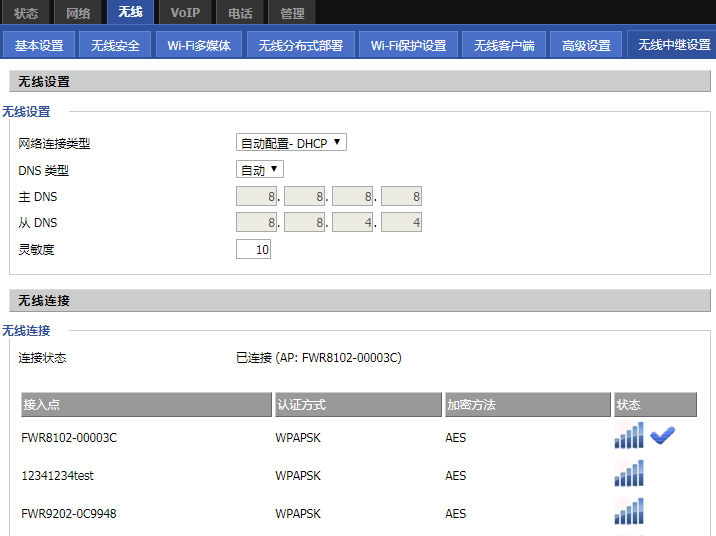
Task: Click signal strength icon for FWR8102-00003C
Action: pyautogui.click(x=629, y=436)
